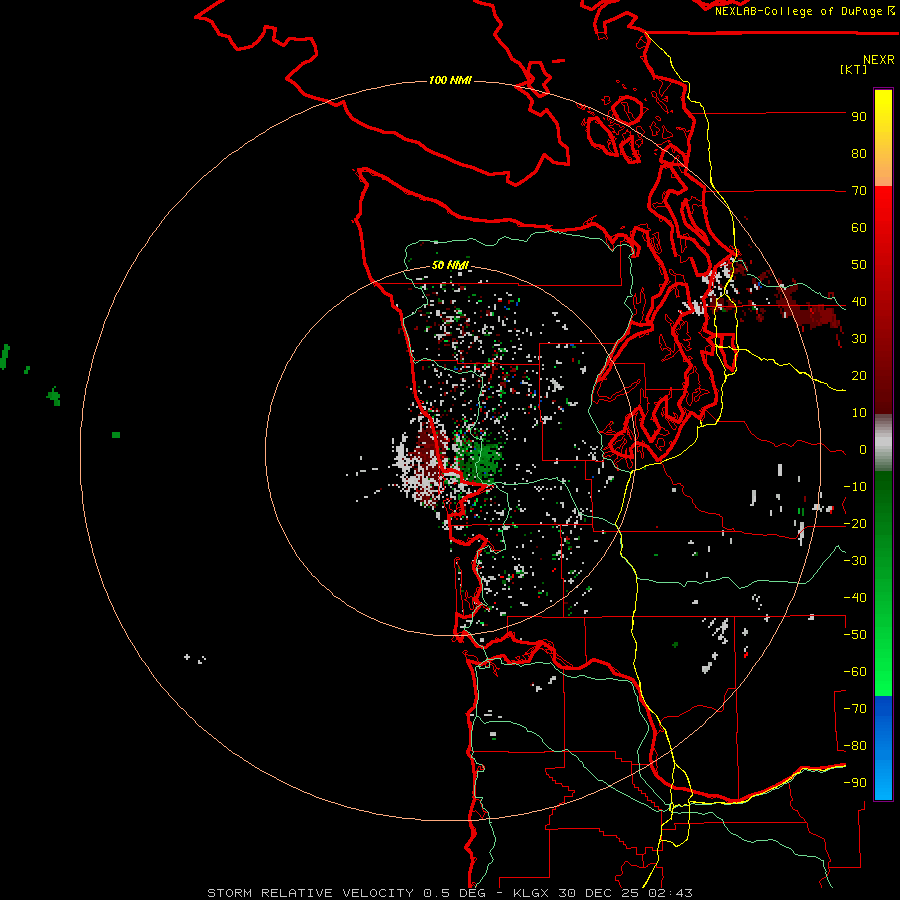900x900 pixels.
Task: Click the NEXR label above the color scale
Action: [x=879, y=60]
